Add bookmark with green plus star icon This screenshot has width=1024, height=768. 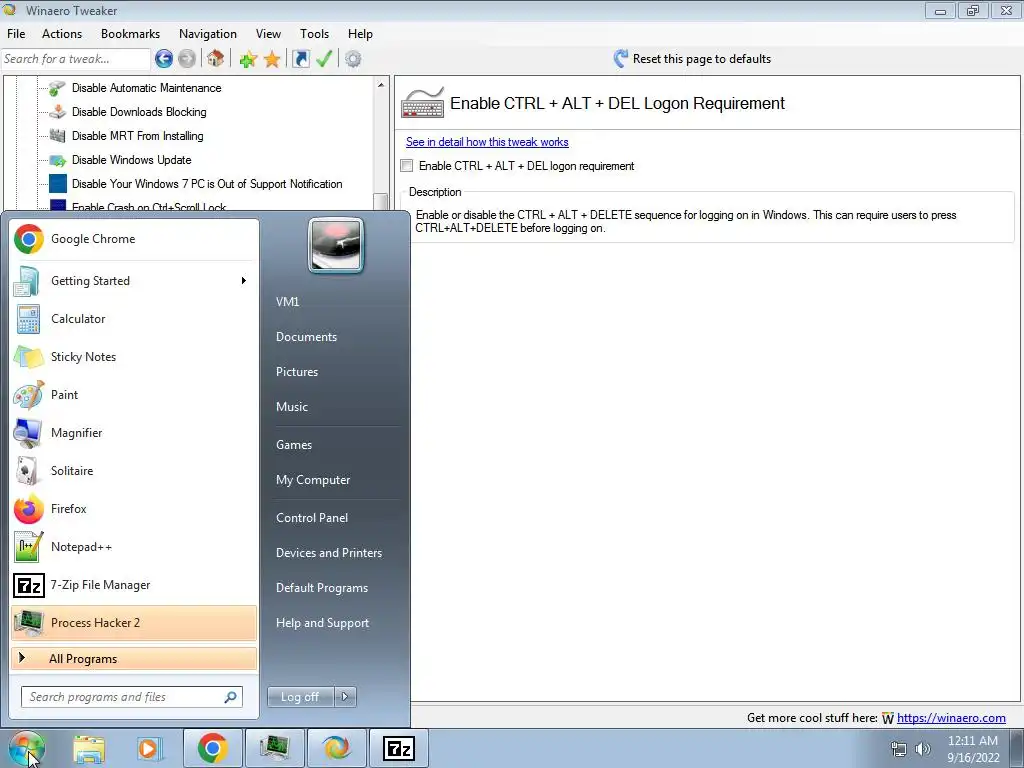pyautogui.click(x=248, y=59)
